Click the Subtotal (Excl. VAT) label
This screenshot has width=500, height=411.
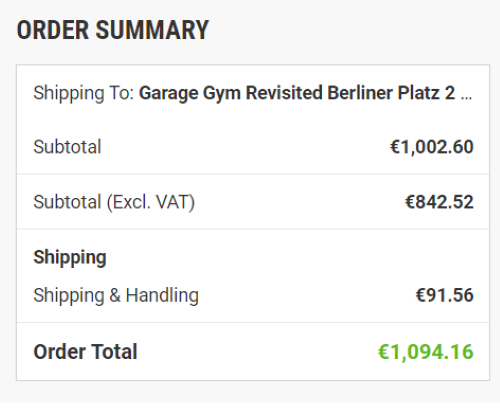coord(114,202)
